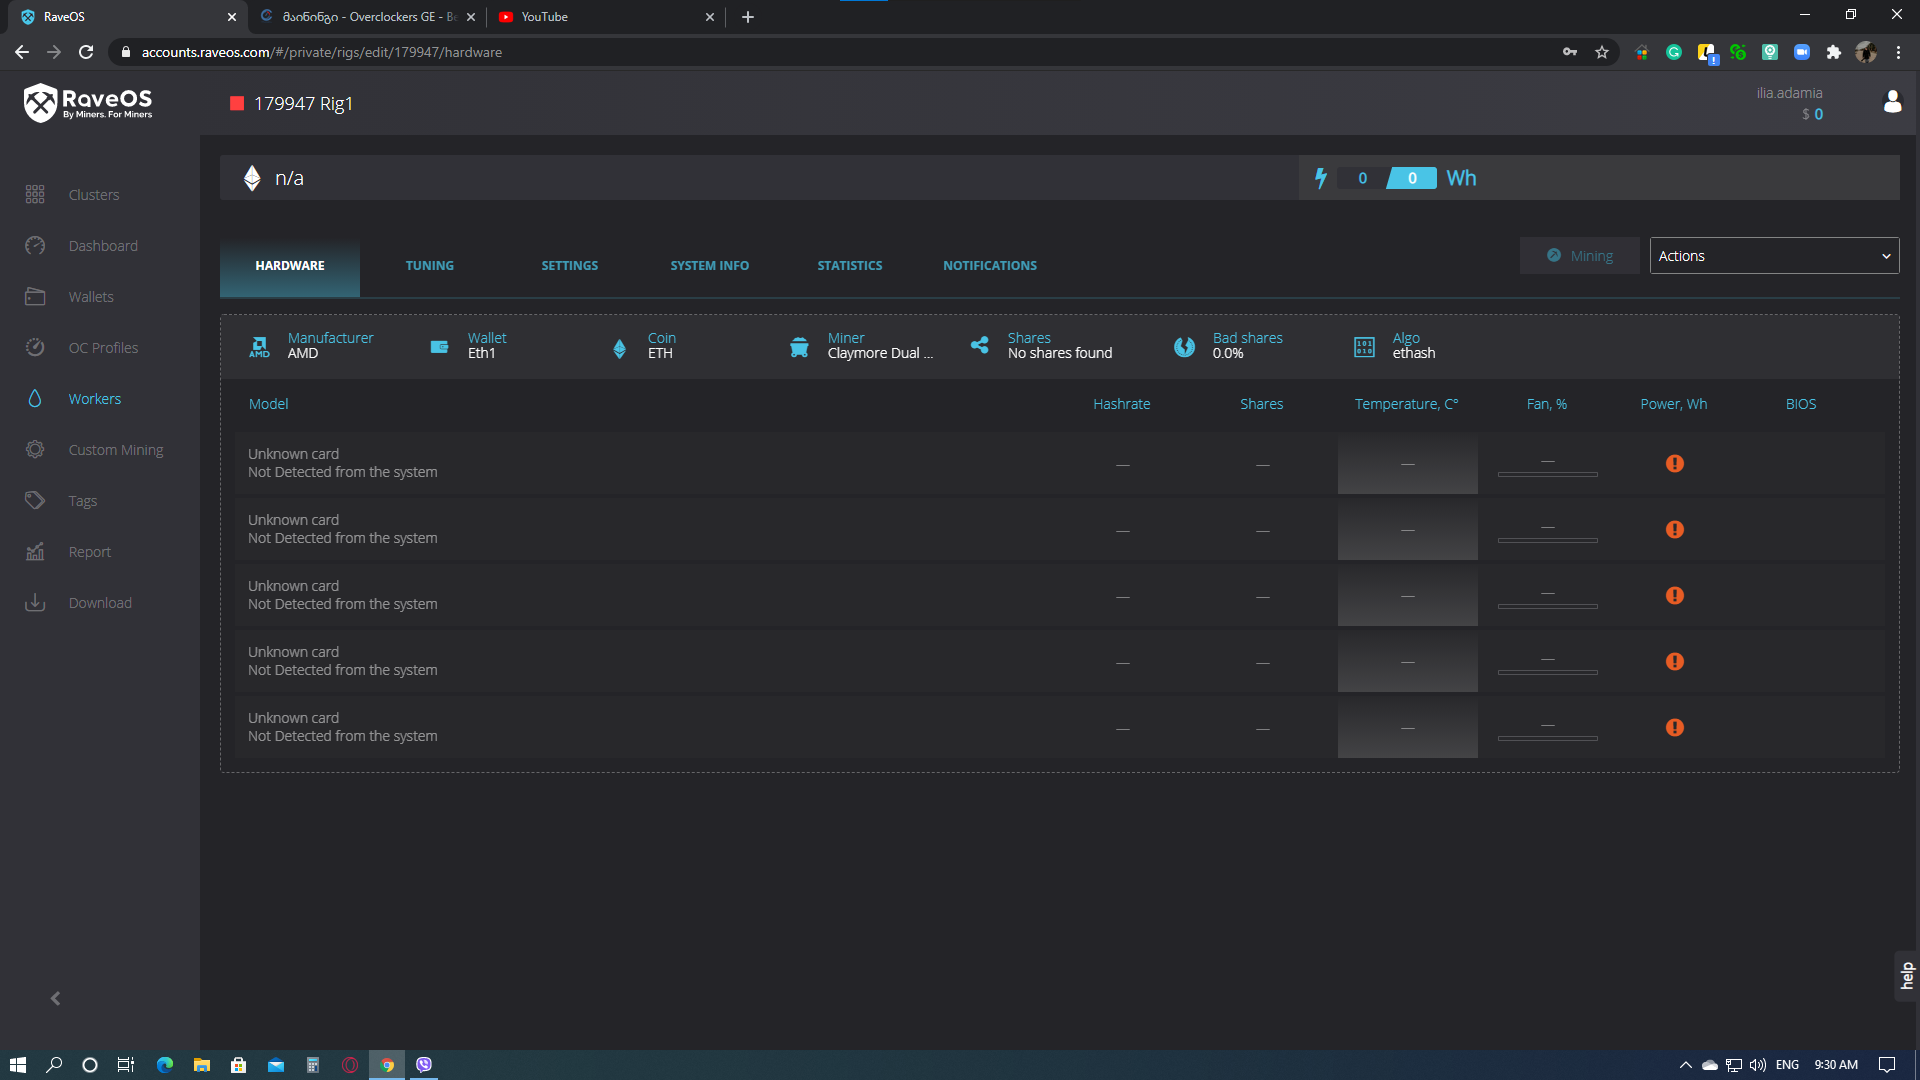Click the miner cart icon beside Claymore
The height and width of the screenshot is (1080, 1920).
pos(799,346)
